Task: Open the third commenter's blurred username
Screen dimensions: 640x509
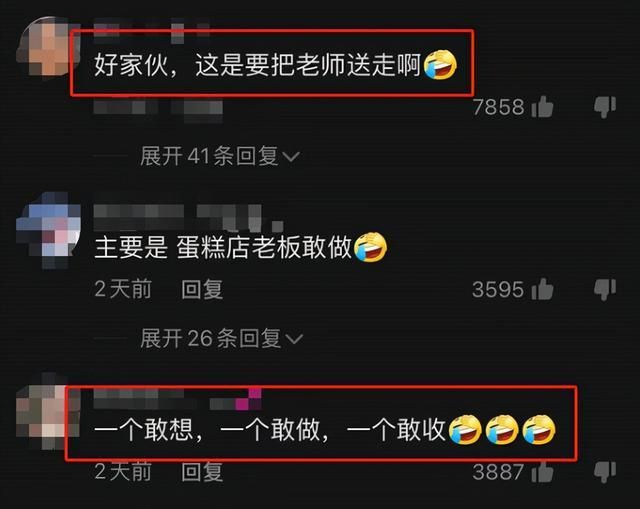Action: (x=178, y=399)
